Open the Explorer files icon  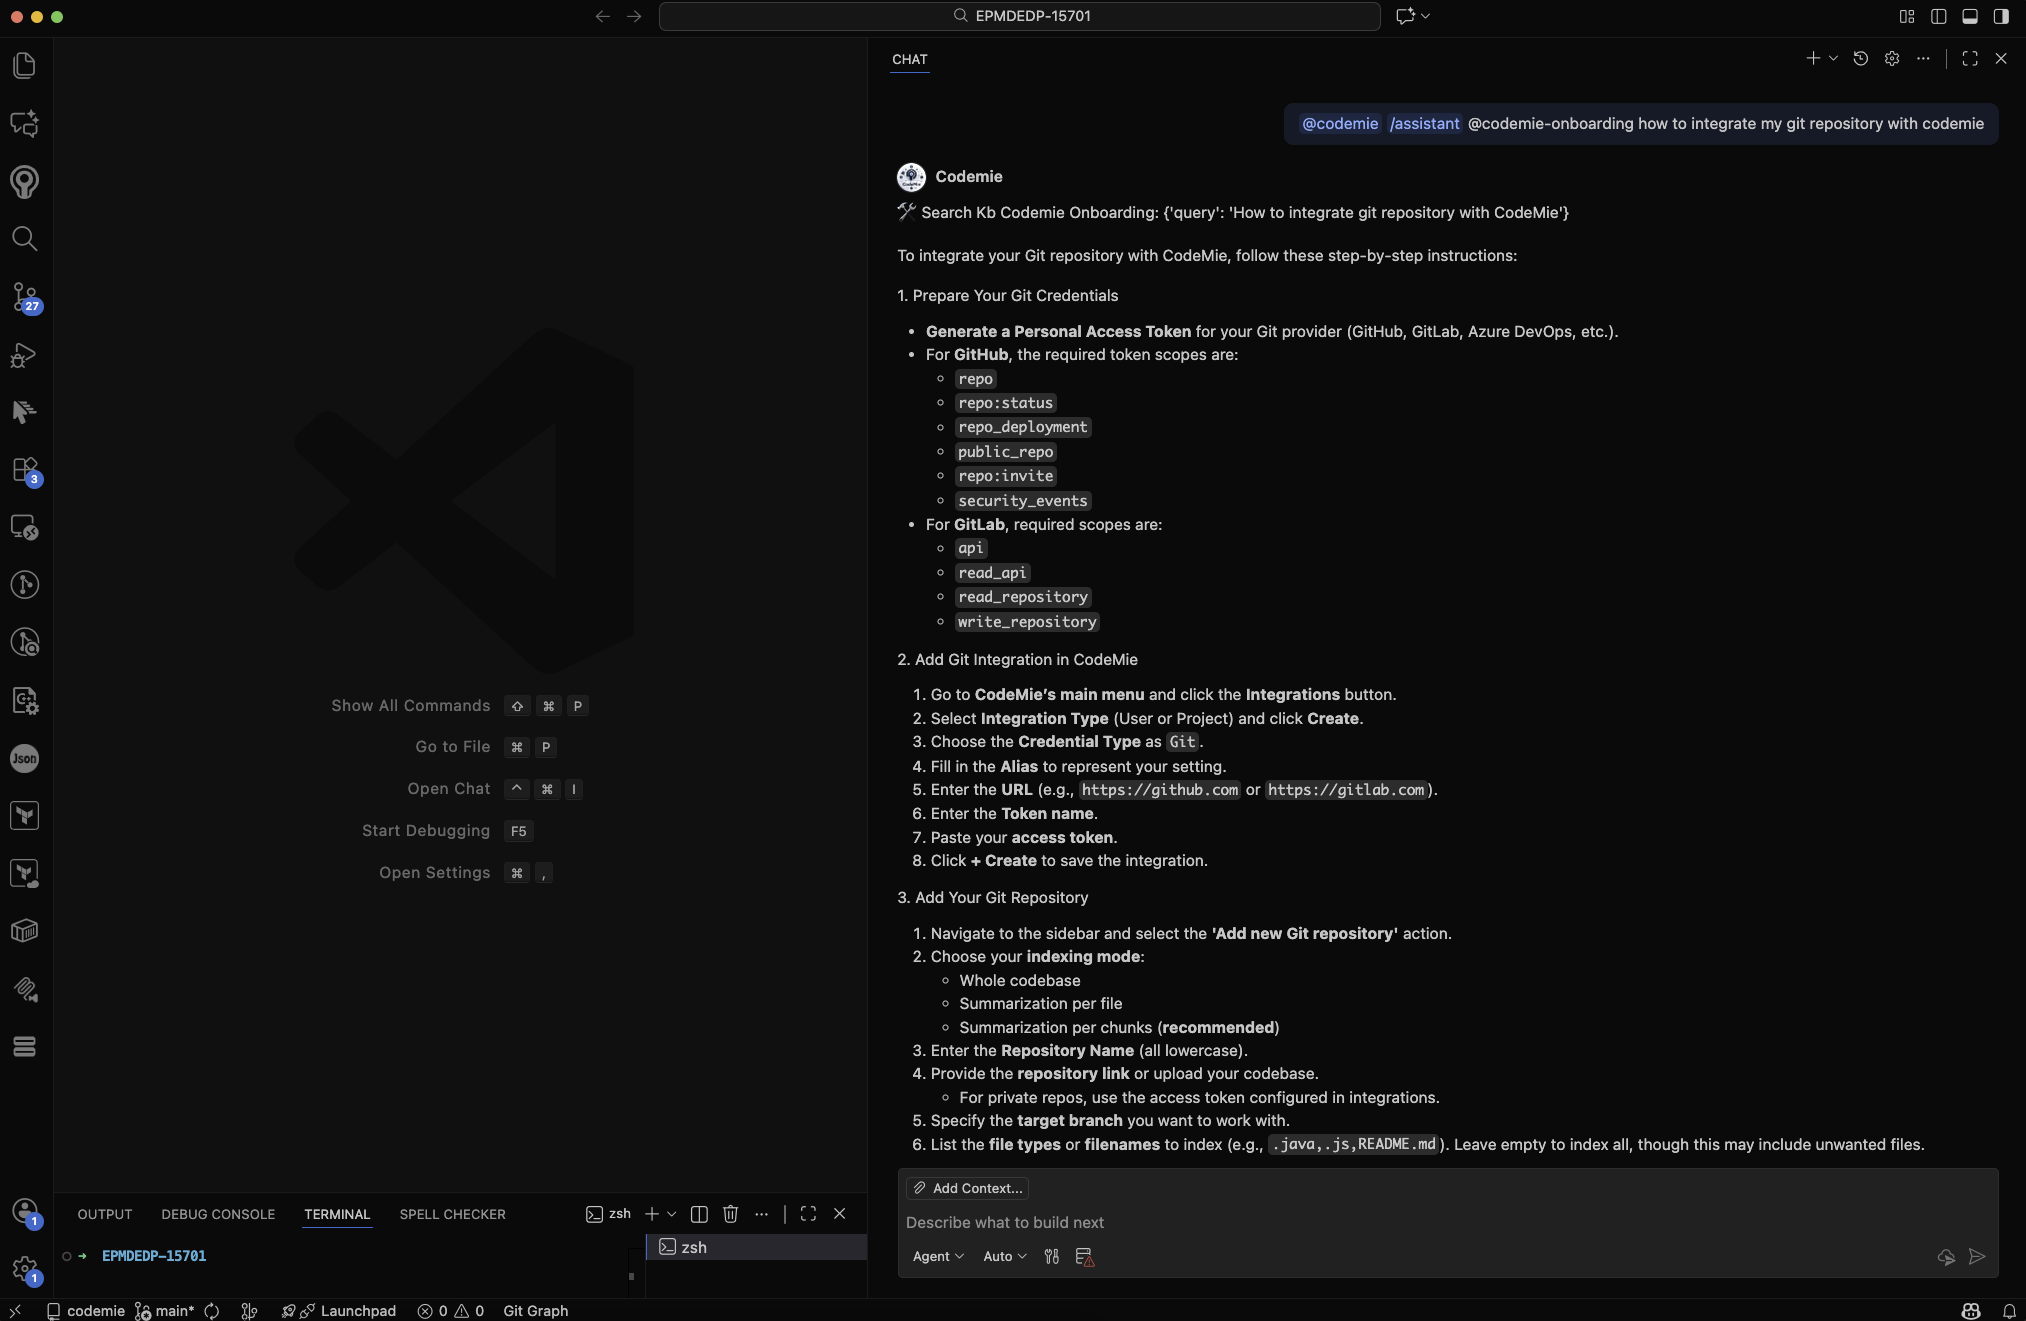(x=24, y=66)
